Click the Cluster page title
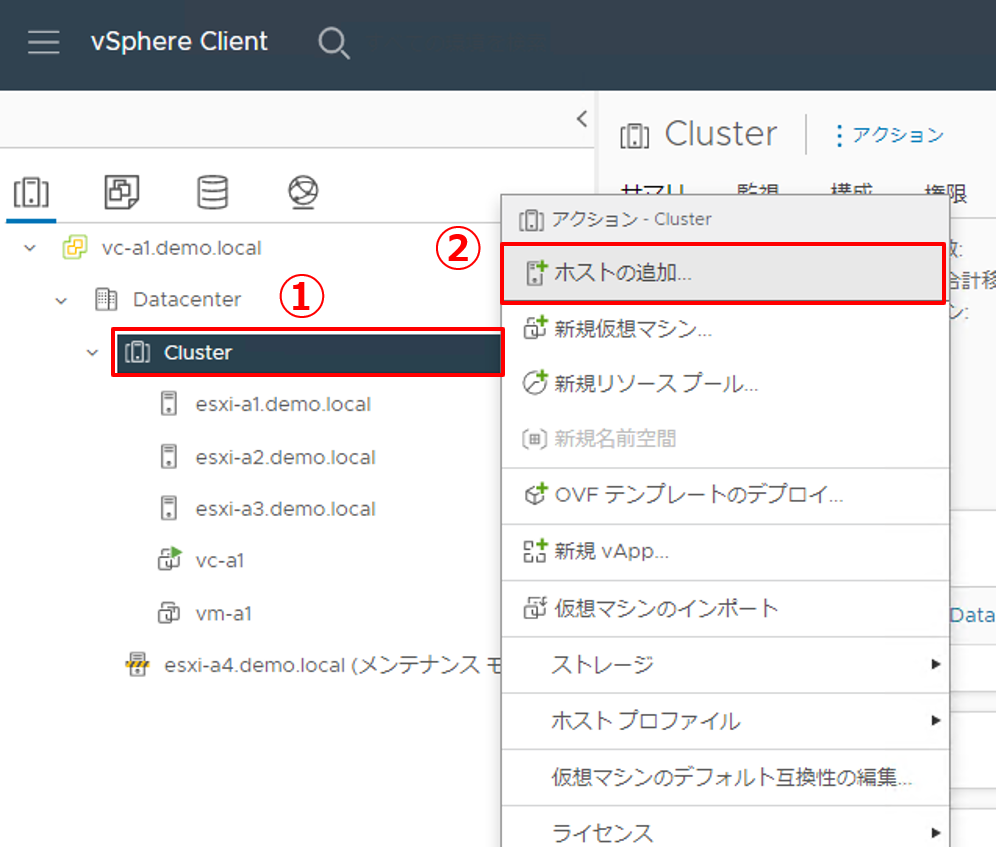Viewport: 996px width, 847px height. (x=720, y=134)
